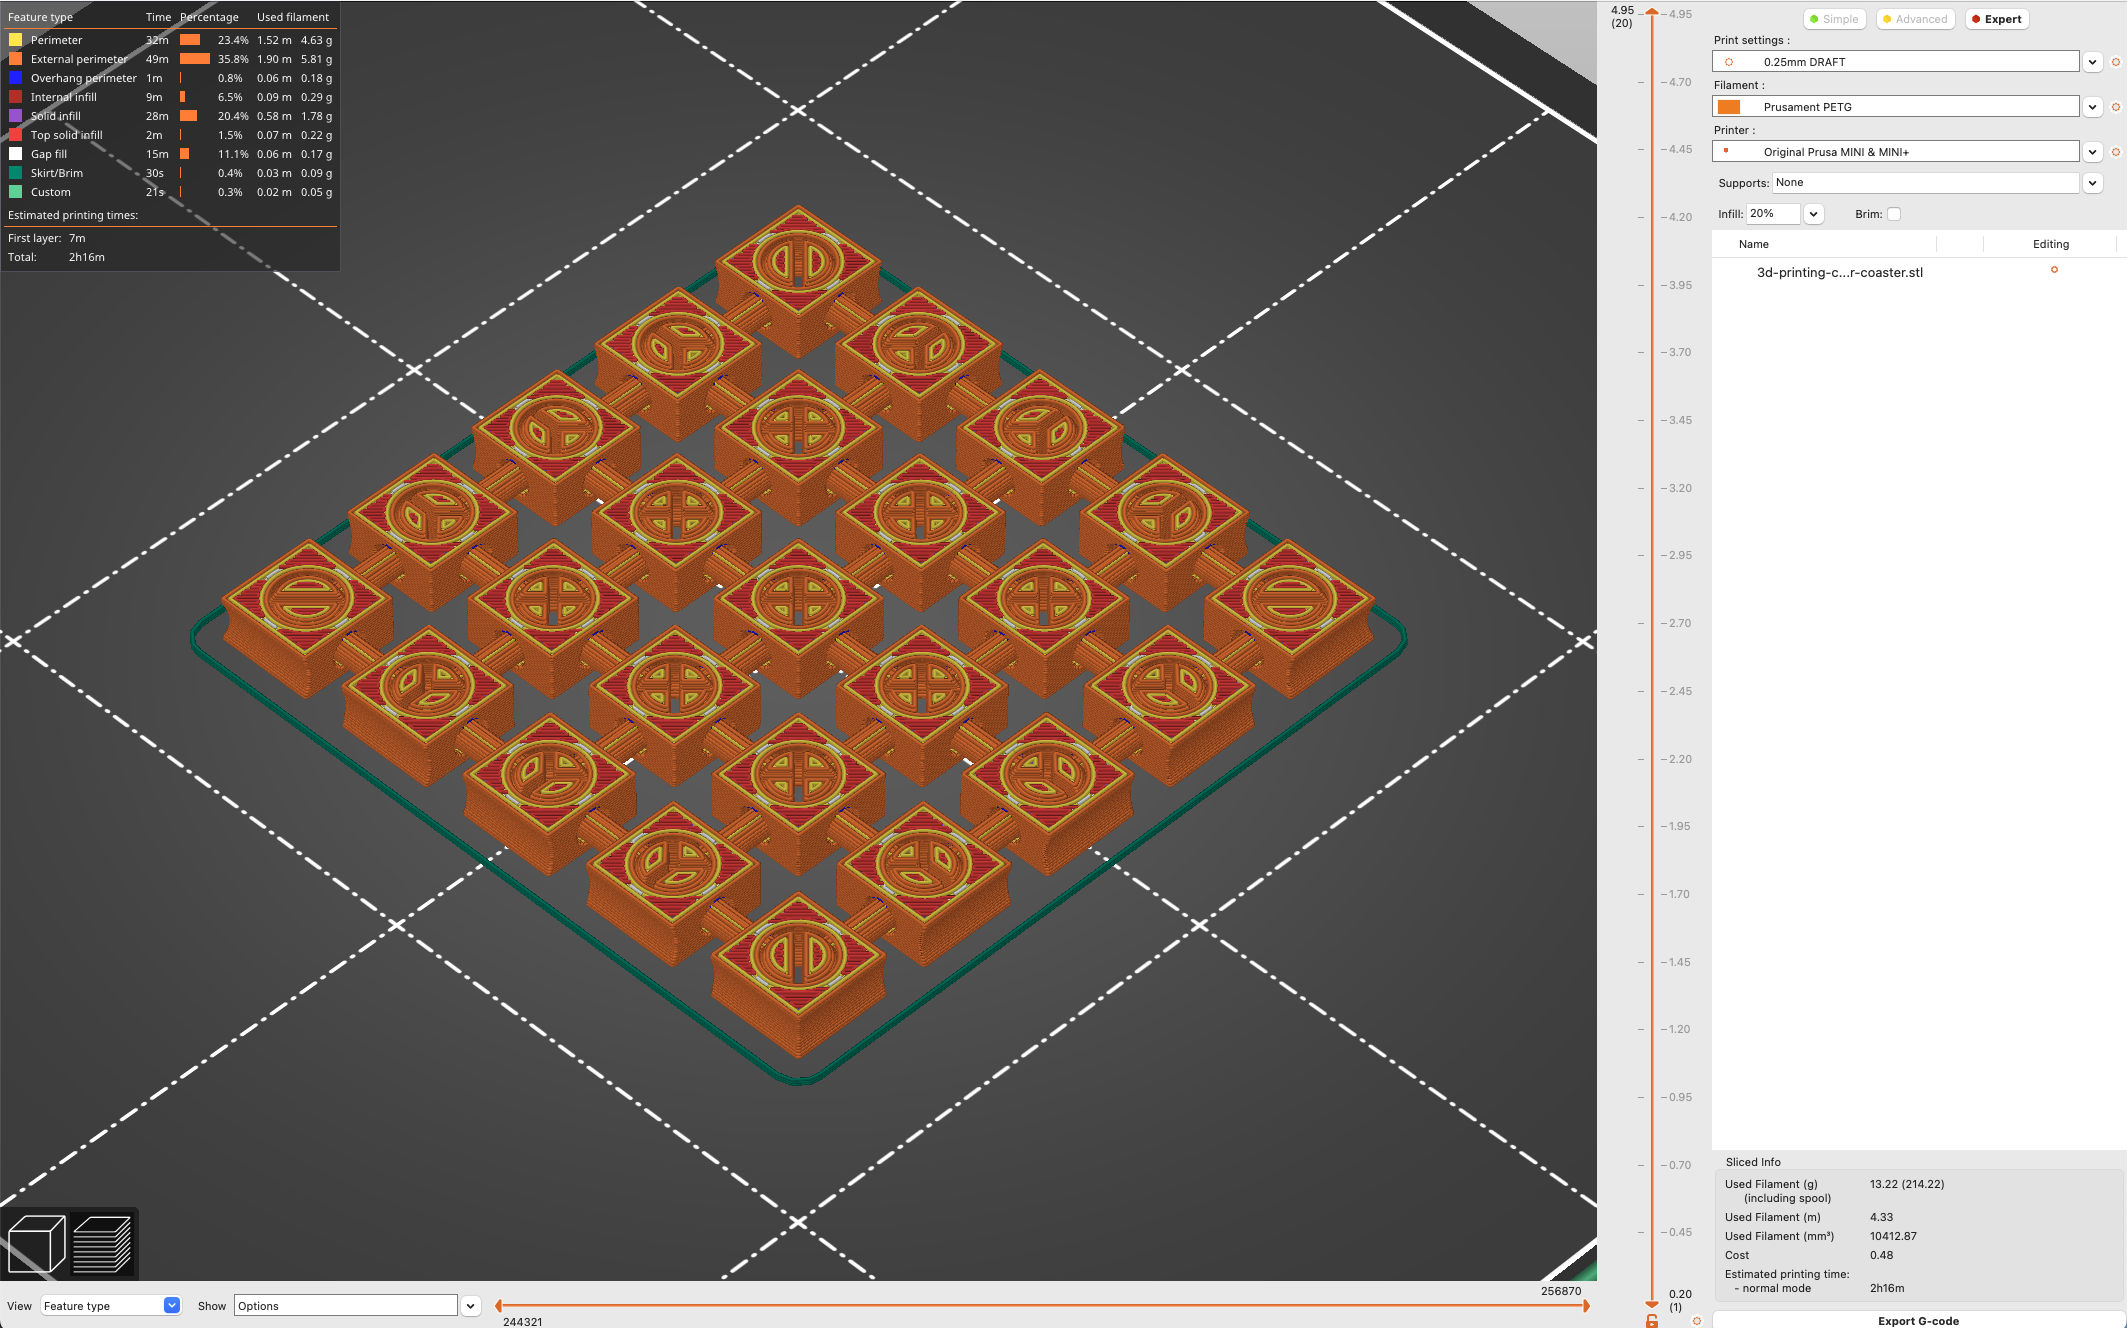Image resolution: width=2127 pixels, height=1328 pixels.
Task: Switch to Simple mode
Action: [1834, 18]
